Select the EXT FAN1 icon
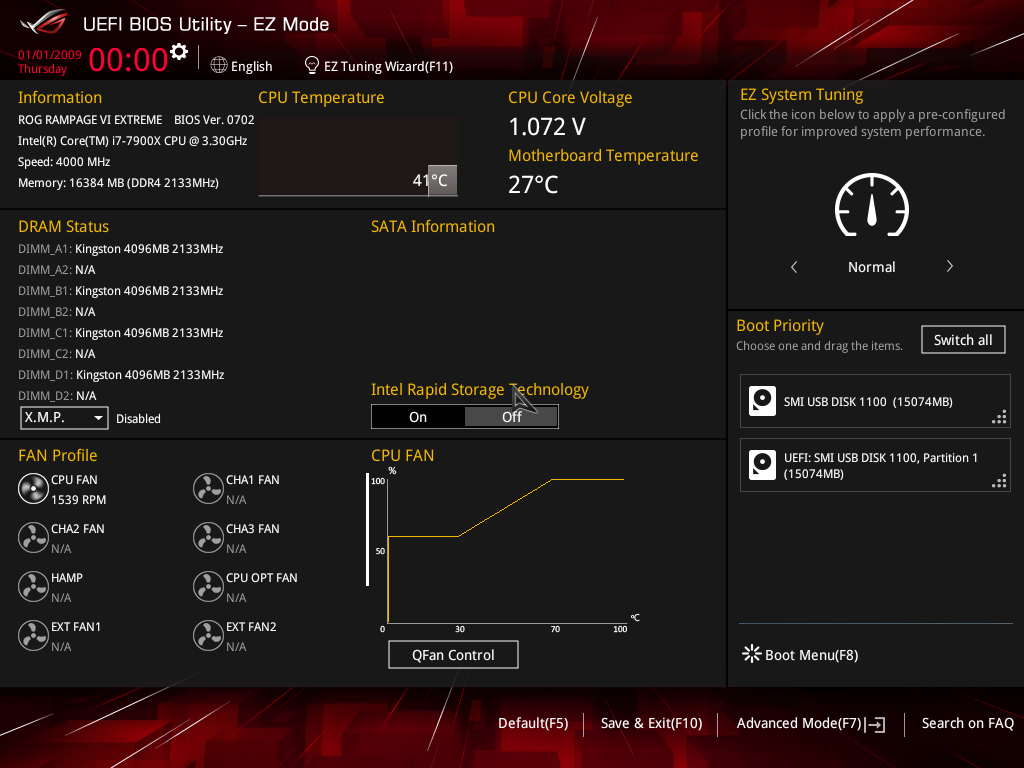Image resolution: width=1024 pixels, height=768 pixels. pyautogui.click(x=33, y=635)
